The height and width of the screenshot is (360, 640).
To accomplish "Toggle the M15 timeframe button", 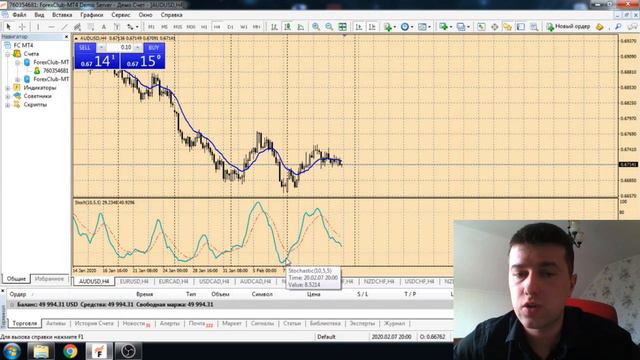I will (178, 27).
